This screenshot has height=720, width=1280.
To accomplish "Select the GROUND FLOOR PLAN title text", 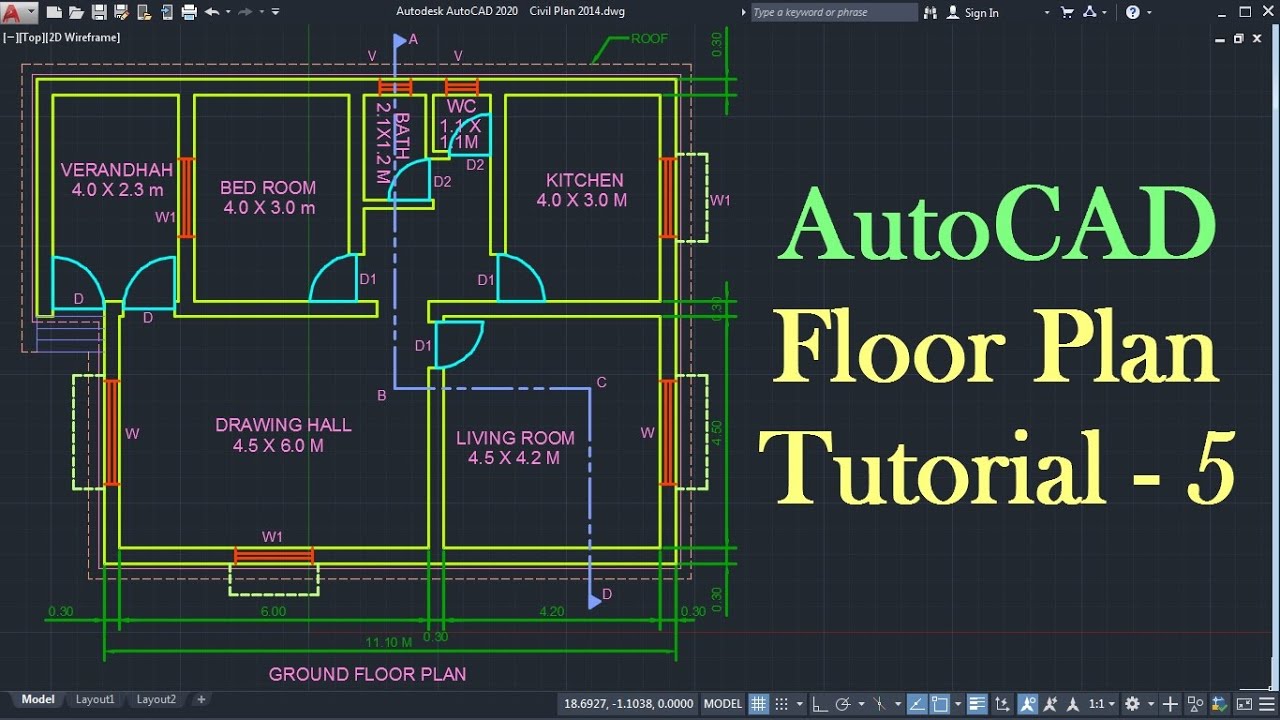I will coord(367,674).
